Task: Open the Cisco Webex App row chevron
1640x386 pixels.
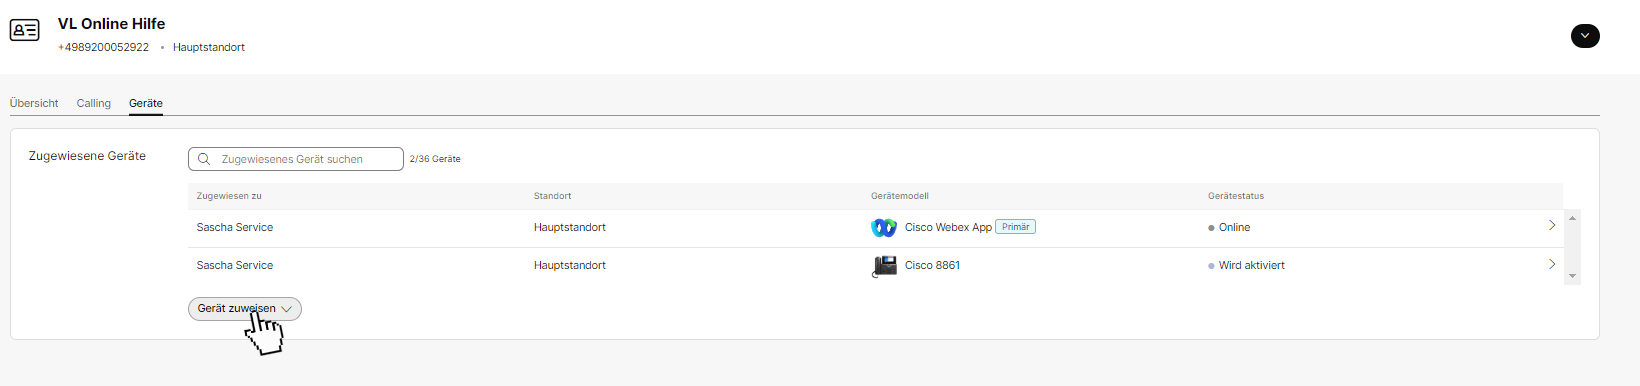Action: (x=1552, y=226)
